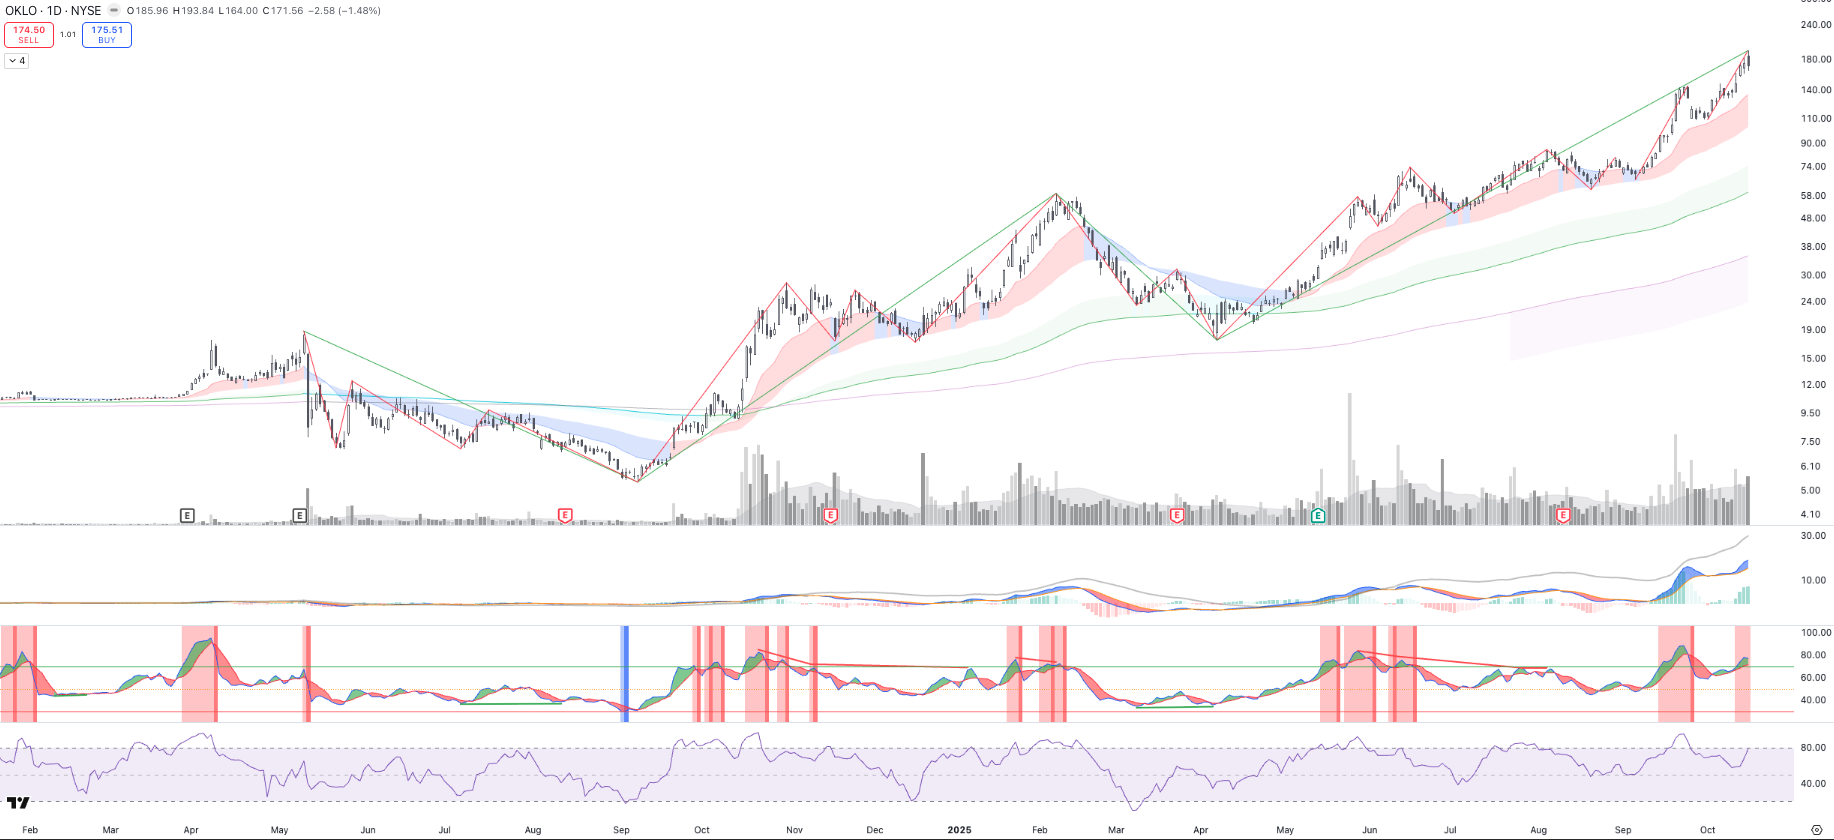Click the blue vertical signal bar in the oscillator pane

626,673
